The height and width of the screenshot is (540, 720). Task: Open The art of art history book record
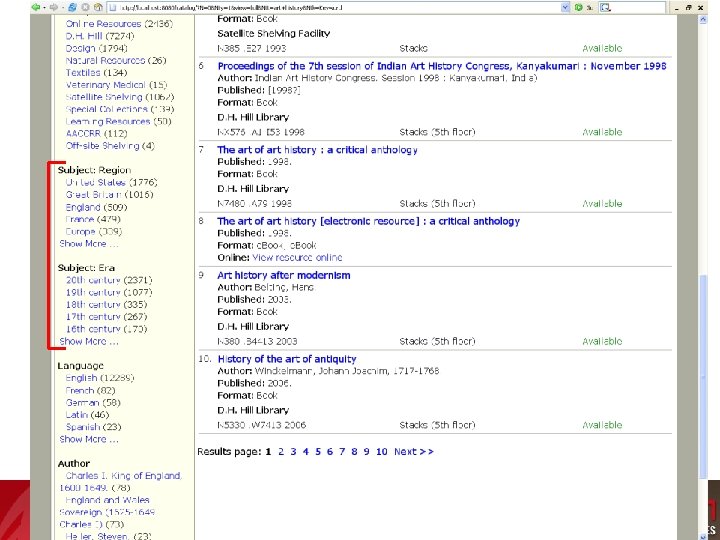317,150
